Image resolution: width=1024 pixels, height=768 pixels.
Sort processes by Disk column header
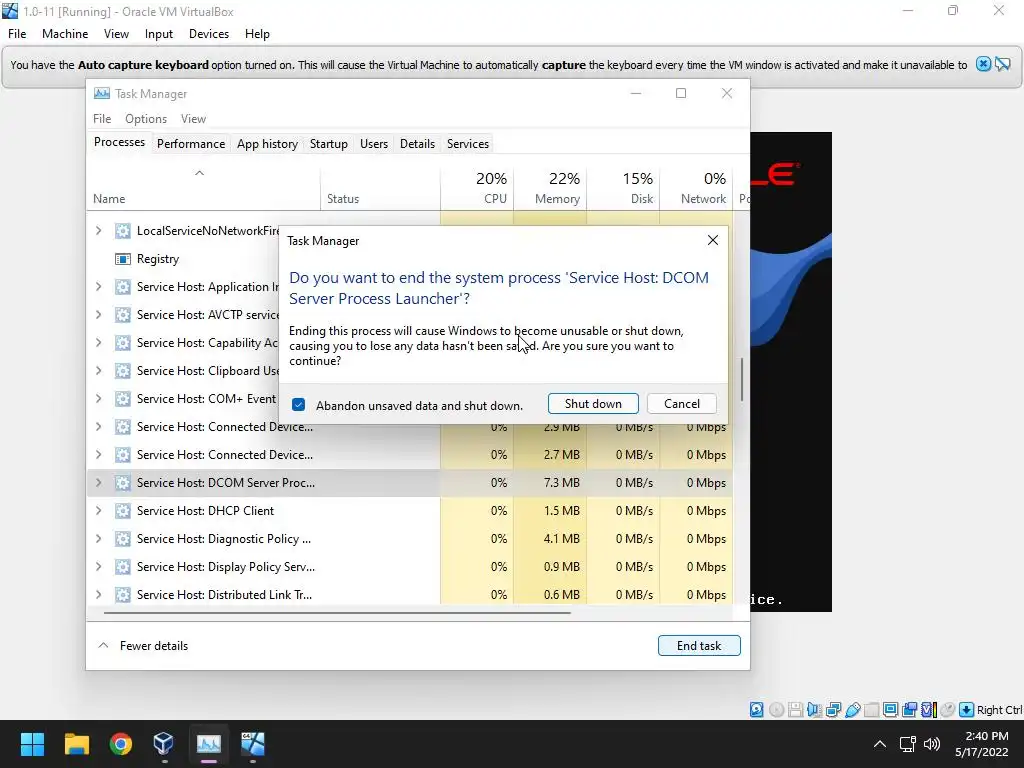(x=624, y=188)
